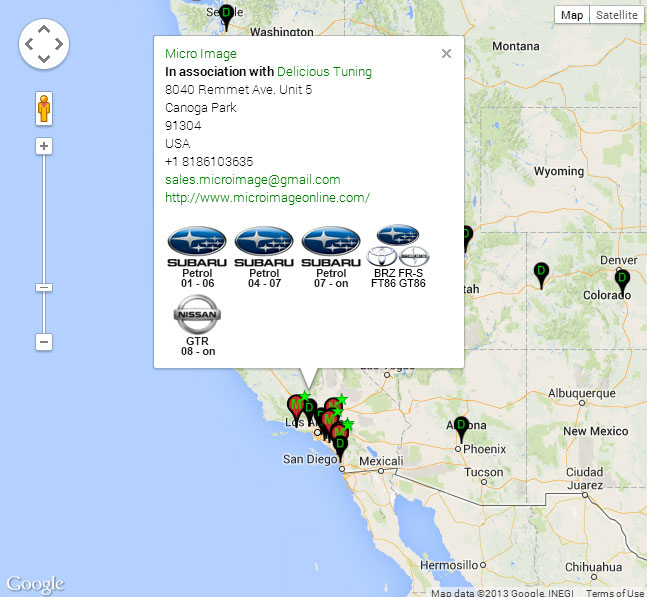Click the Montana state label
Screen dimensions: 647x597
516,46
